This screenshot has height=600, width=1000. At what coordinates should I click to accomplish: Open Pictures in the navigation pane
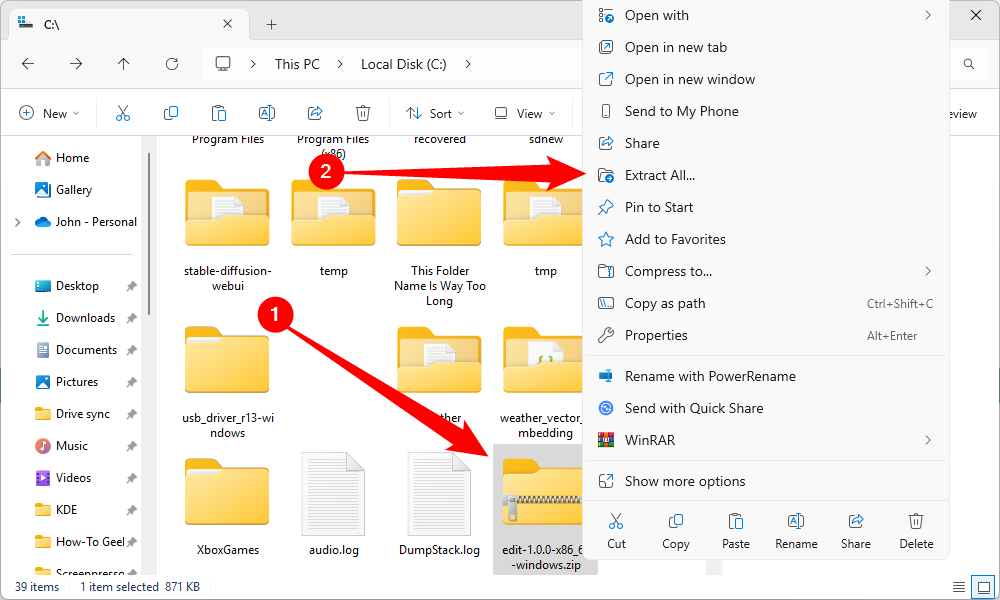67,382
